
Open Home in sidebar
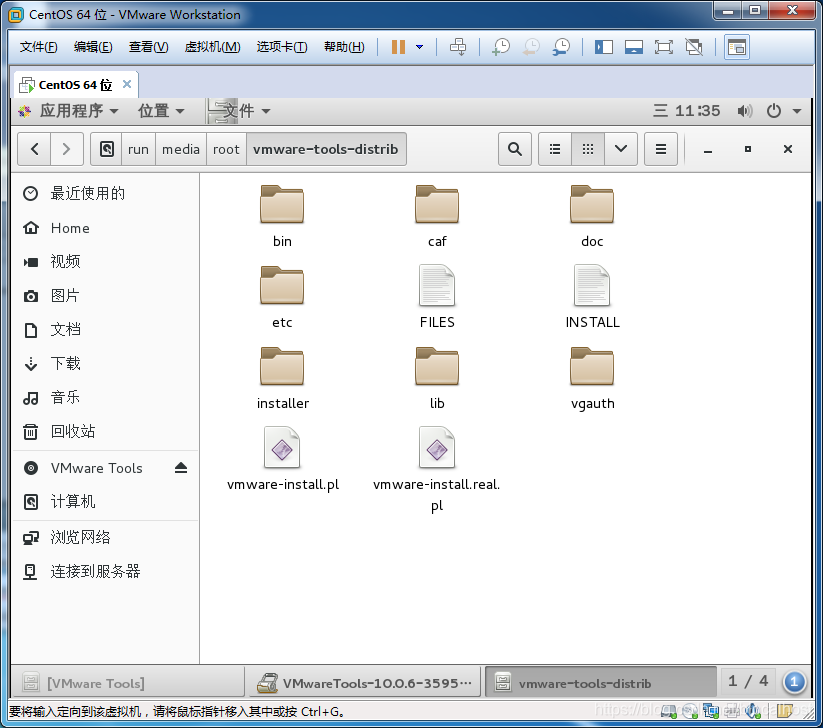tap(105, 228)
